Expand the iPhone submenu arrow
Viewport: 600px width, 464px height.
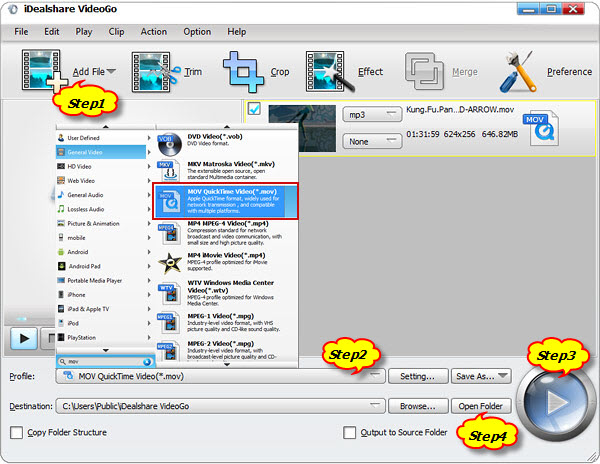point(149,295)
